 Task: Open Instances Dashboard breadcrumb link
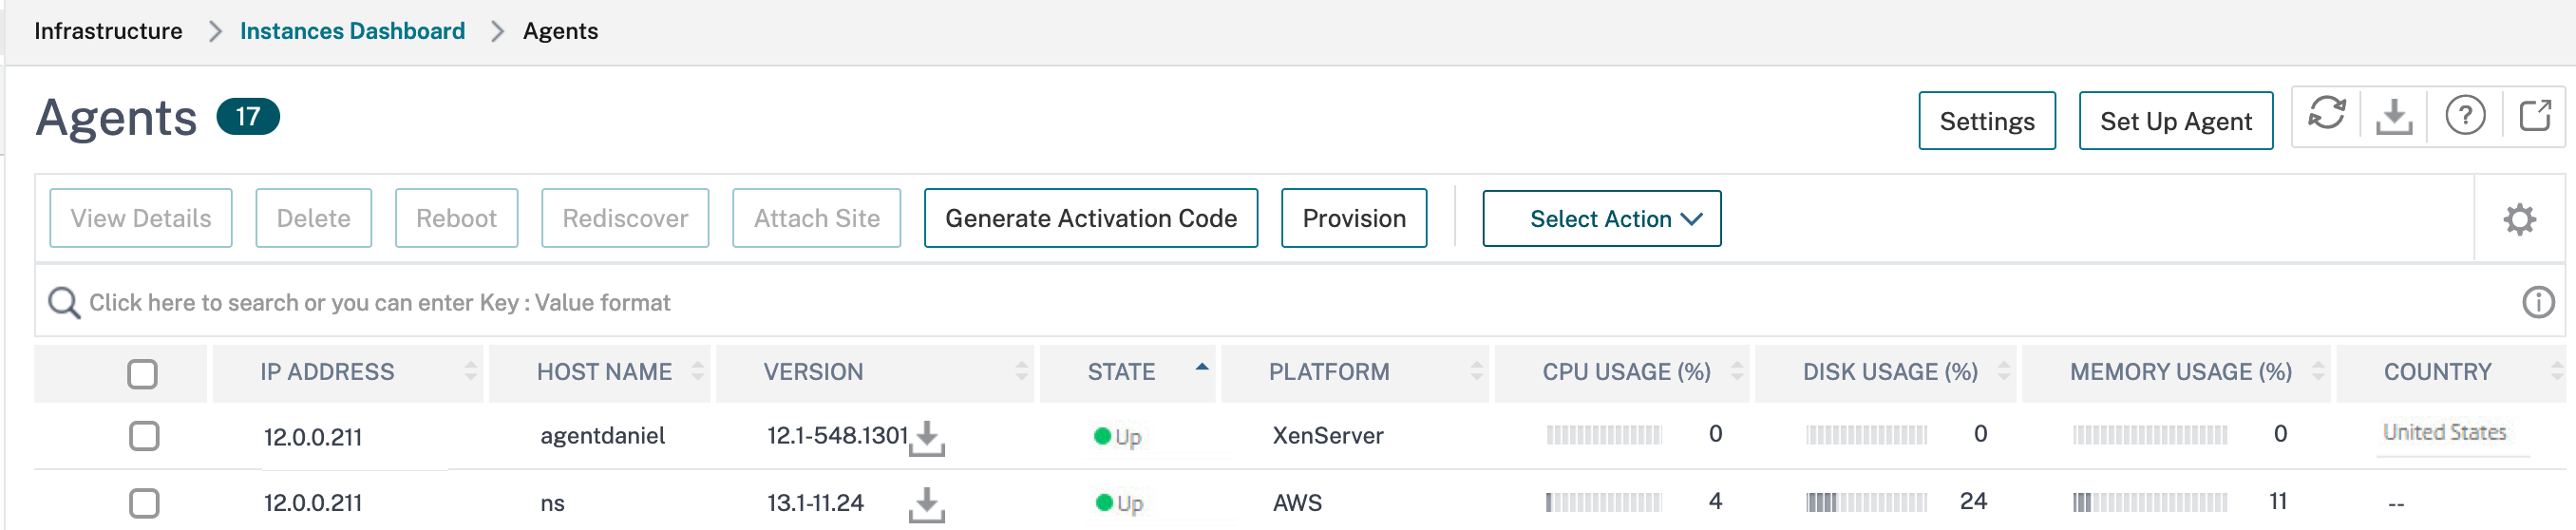352,31
